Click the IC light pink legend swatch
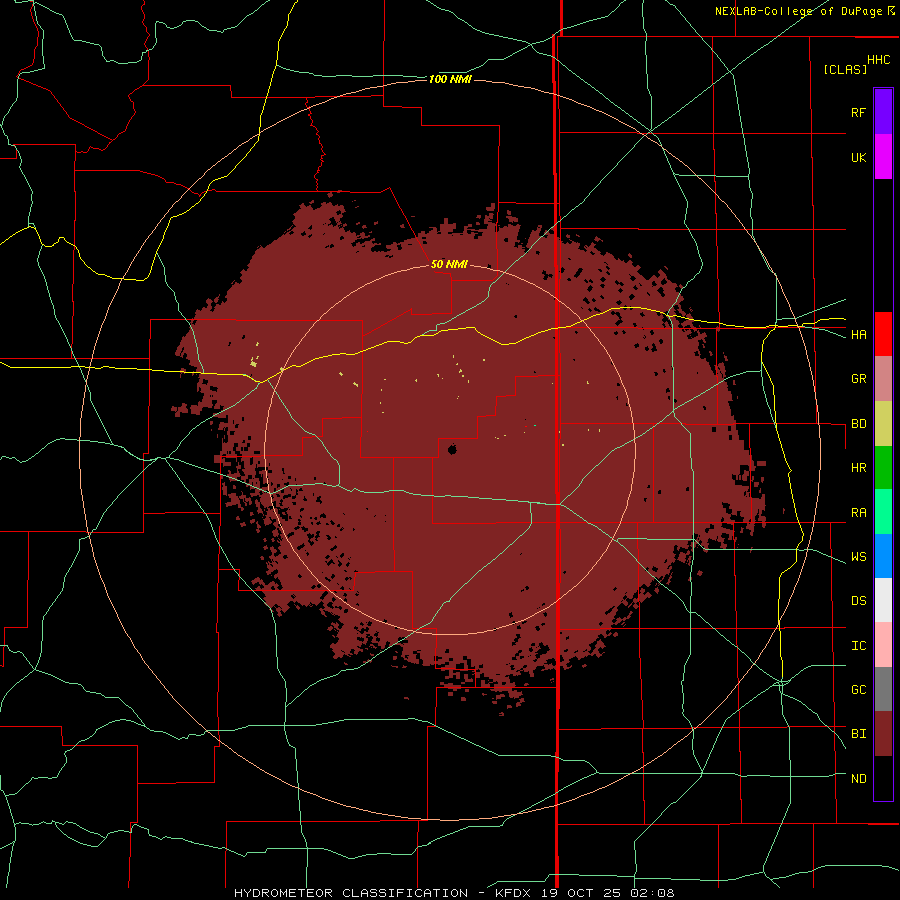This screenshot has width=900, height=900. [x=883, y=645]
